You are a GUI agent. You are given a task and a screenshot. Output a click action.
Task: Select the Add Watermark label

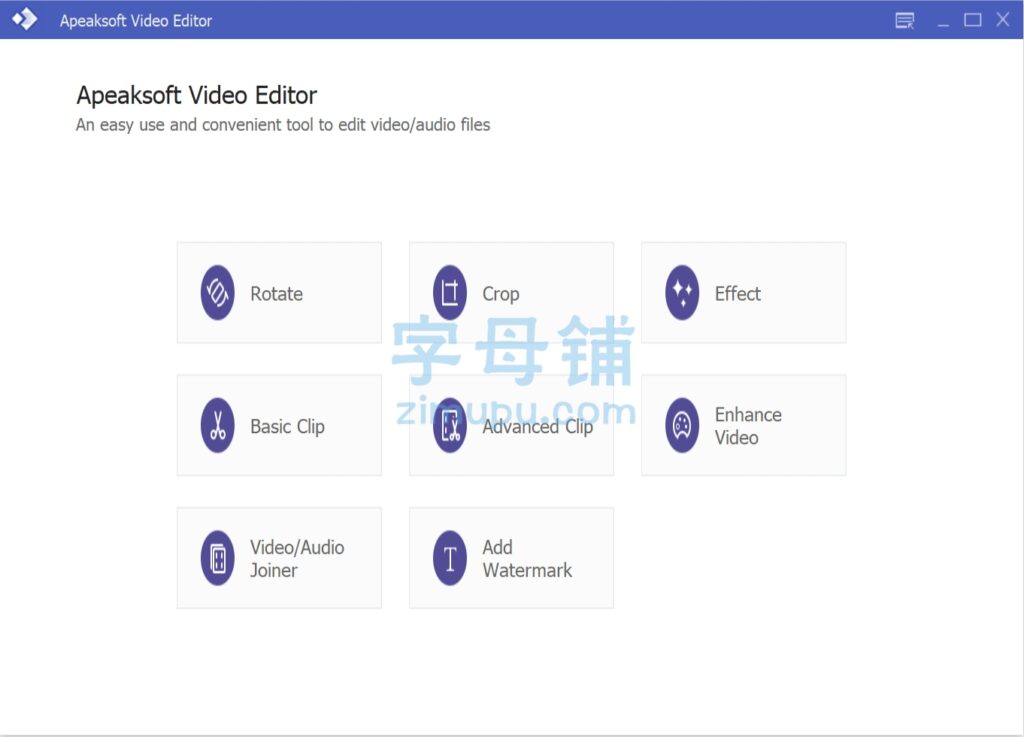[527, 558]
